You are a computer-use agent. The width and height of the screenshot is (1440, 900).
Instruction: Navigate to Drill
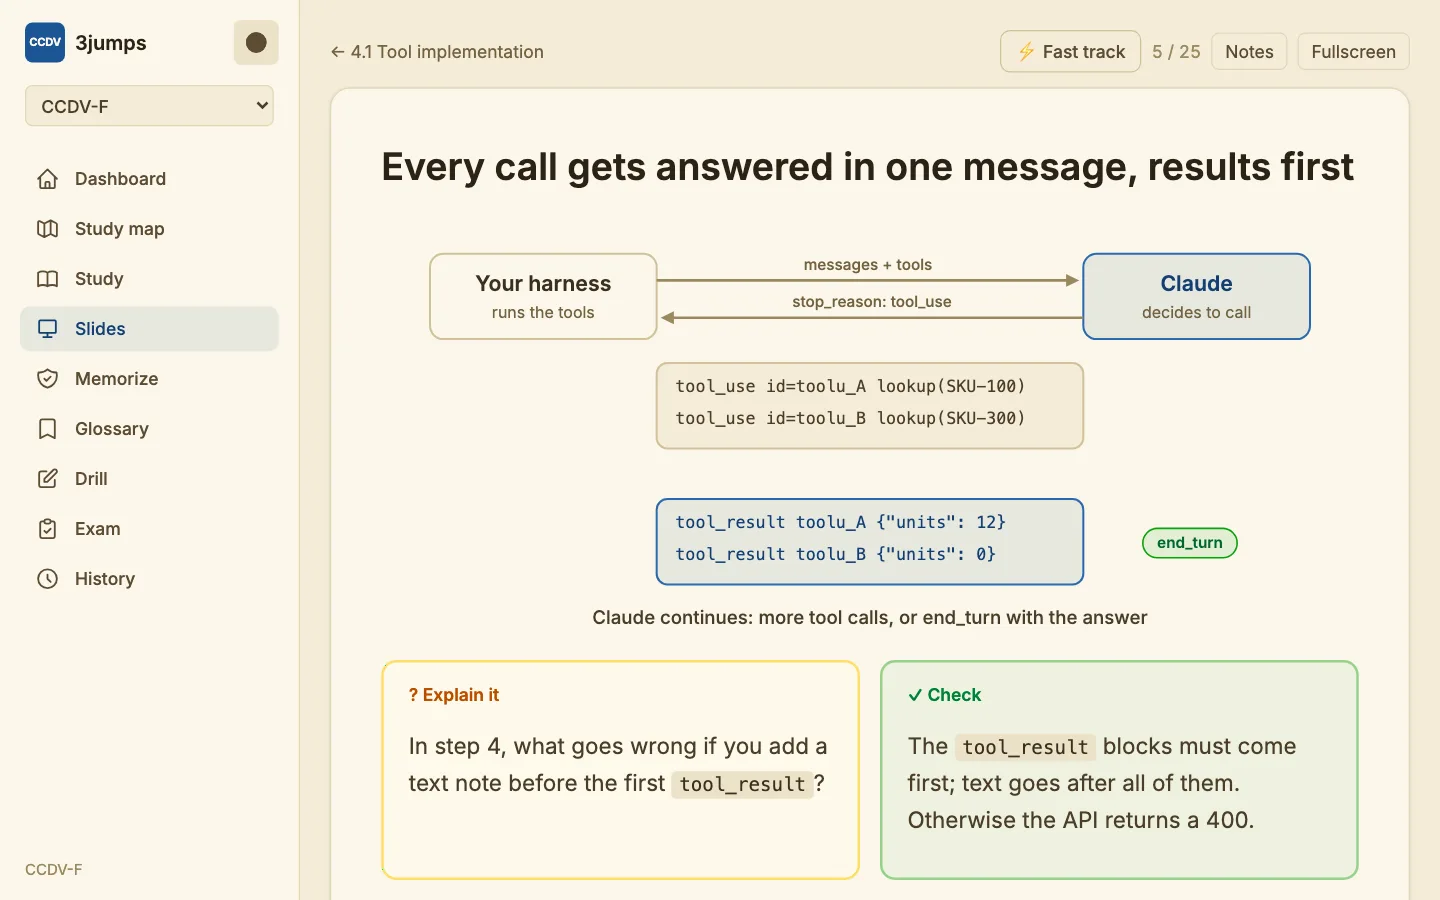[149, 479]
